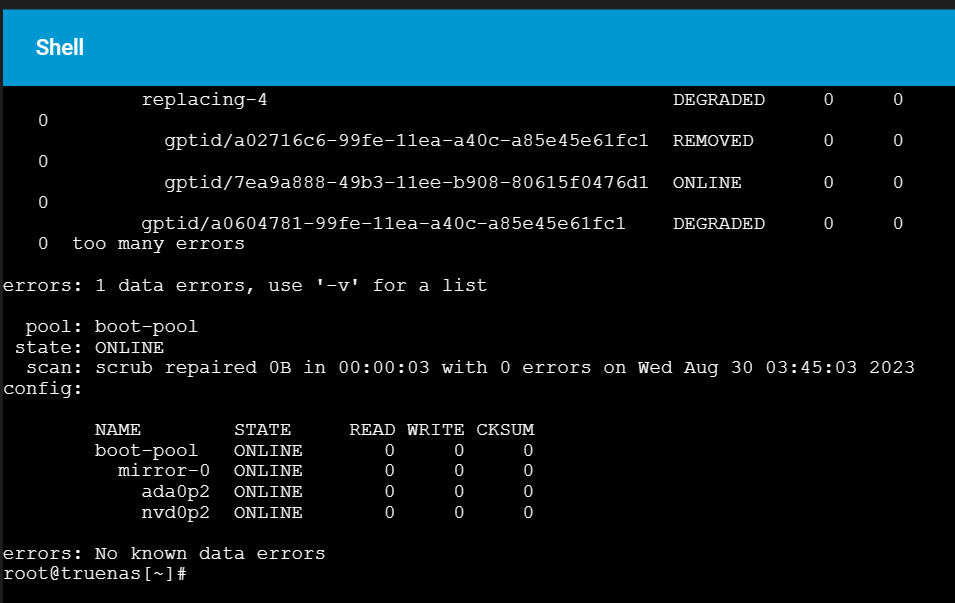Viewport: 955px width, 603px height.
Task: Click the mirror-0 vdev row
Action: (325, 470)
